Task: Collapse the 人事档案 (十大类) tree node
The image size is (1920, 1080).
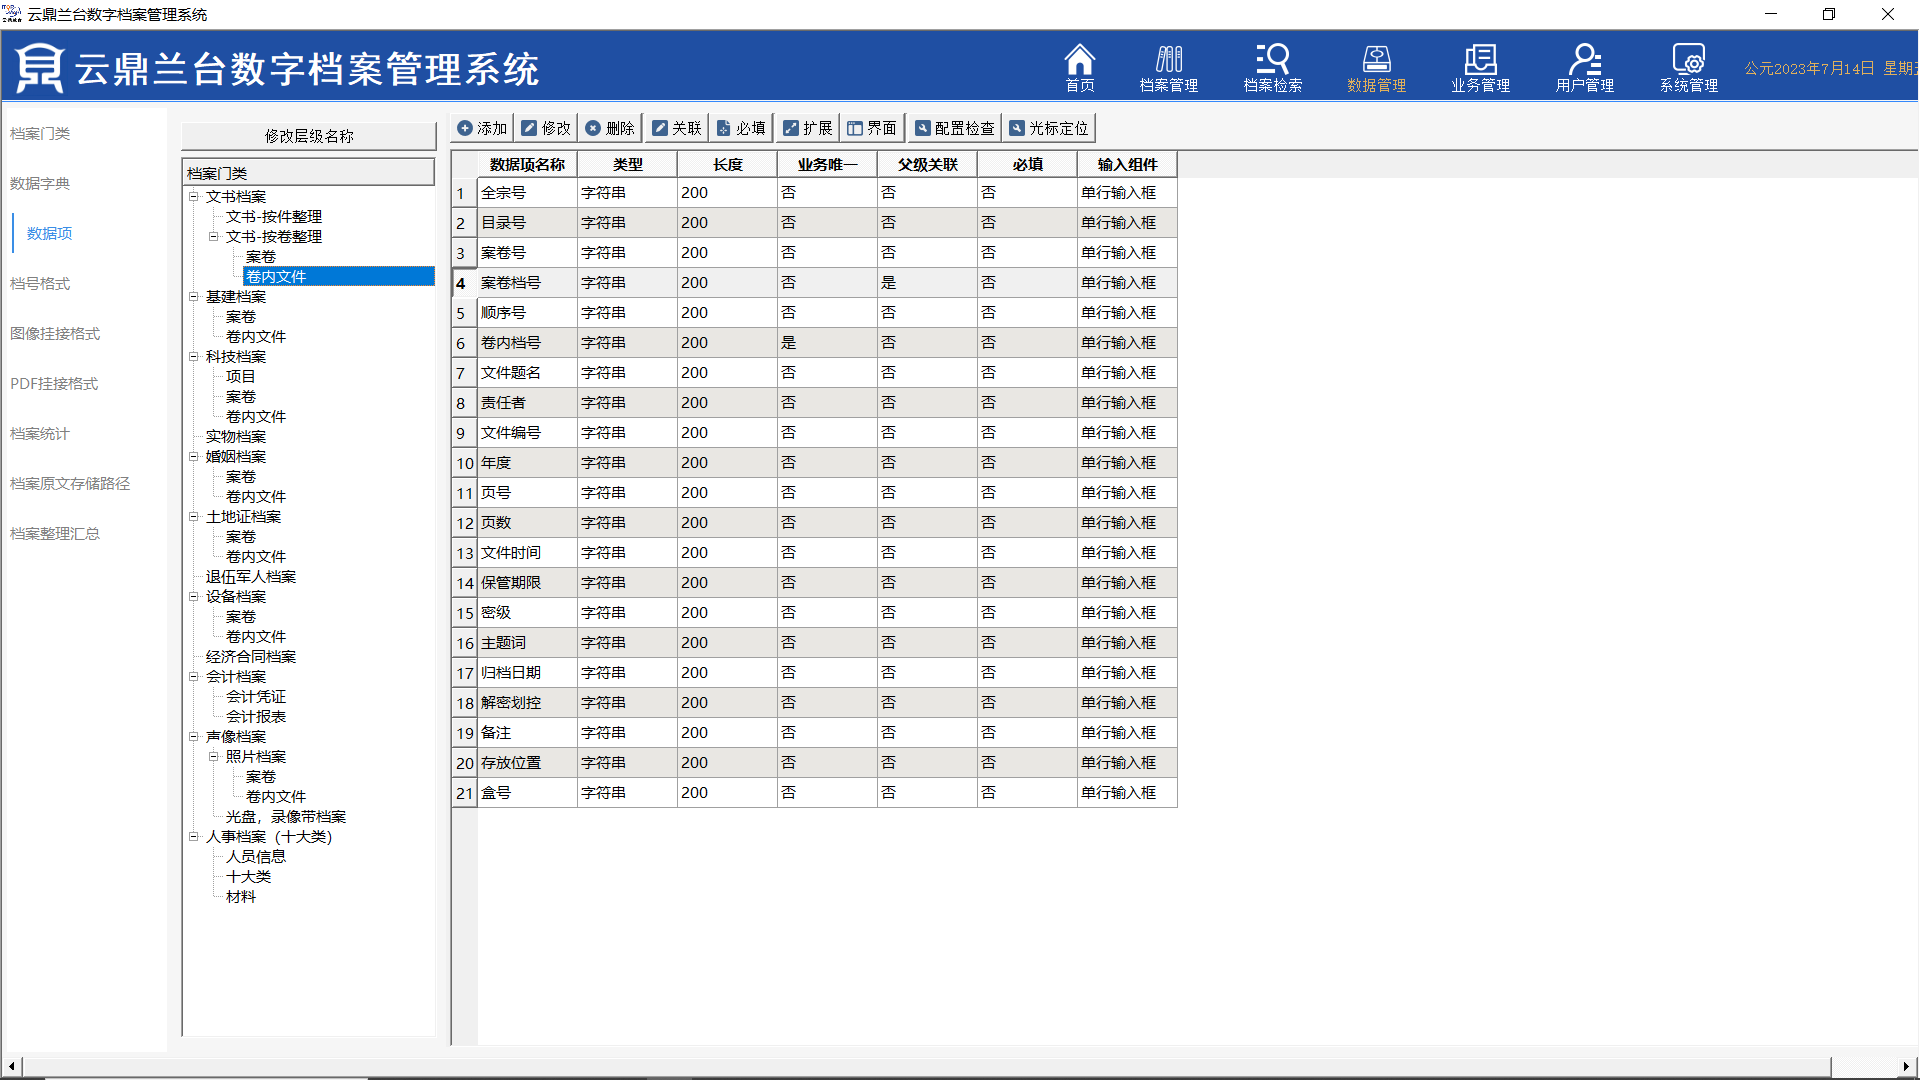Action: [x=194, y=836]
